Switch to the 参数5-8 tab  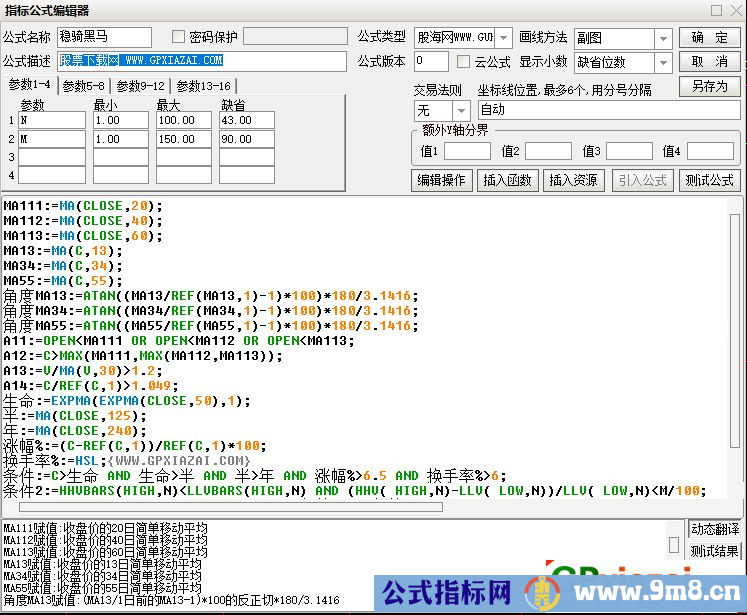pyautogui.click(x=83, y=86)
